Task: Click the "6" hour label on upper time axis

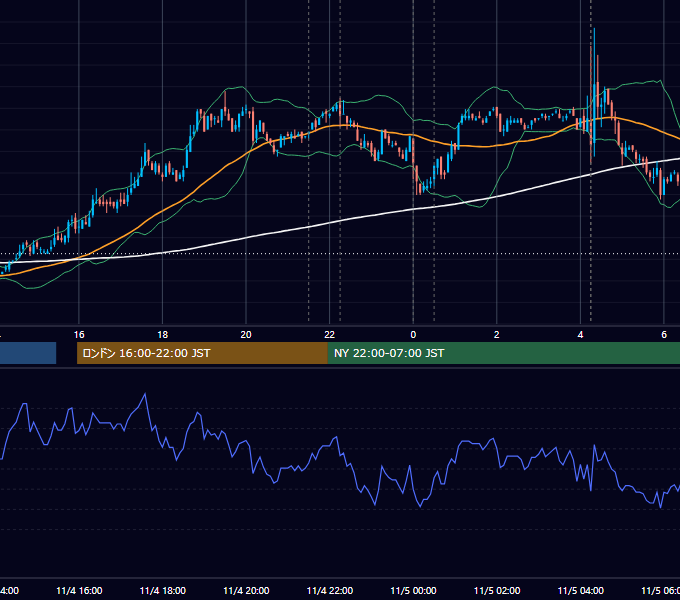Action: (x=664, y=335)
